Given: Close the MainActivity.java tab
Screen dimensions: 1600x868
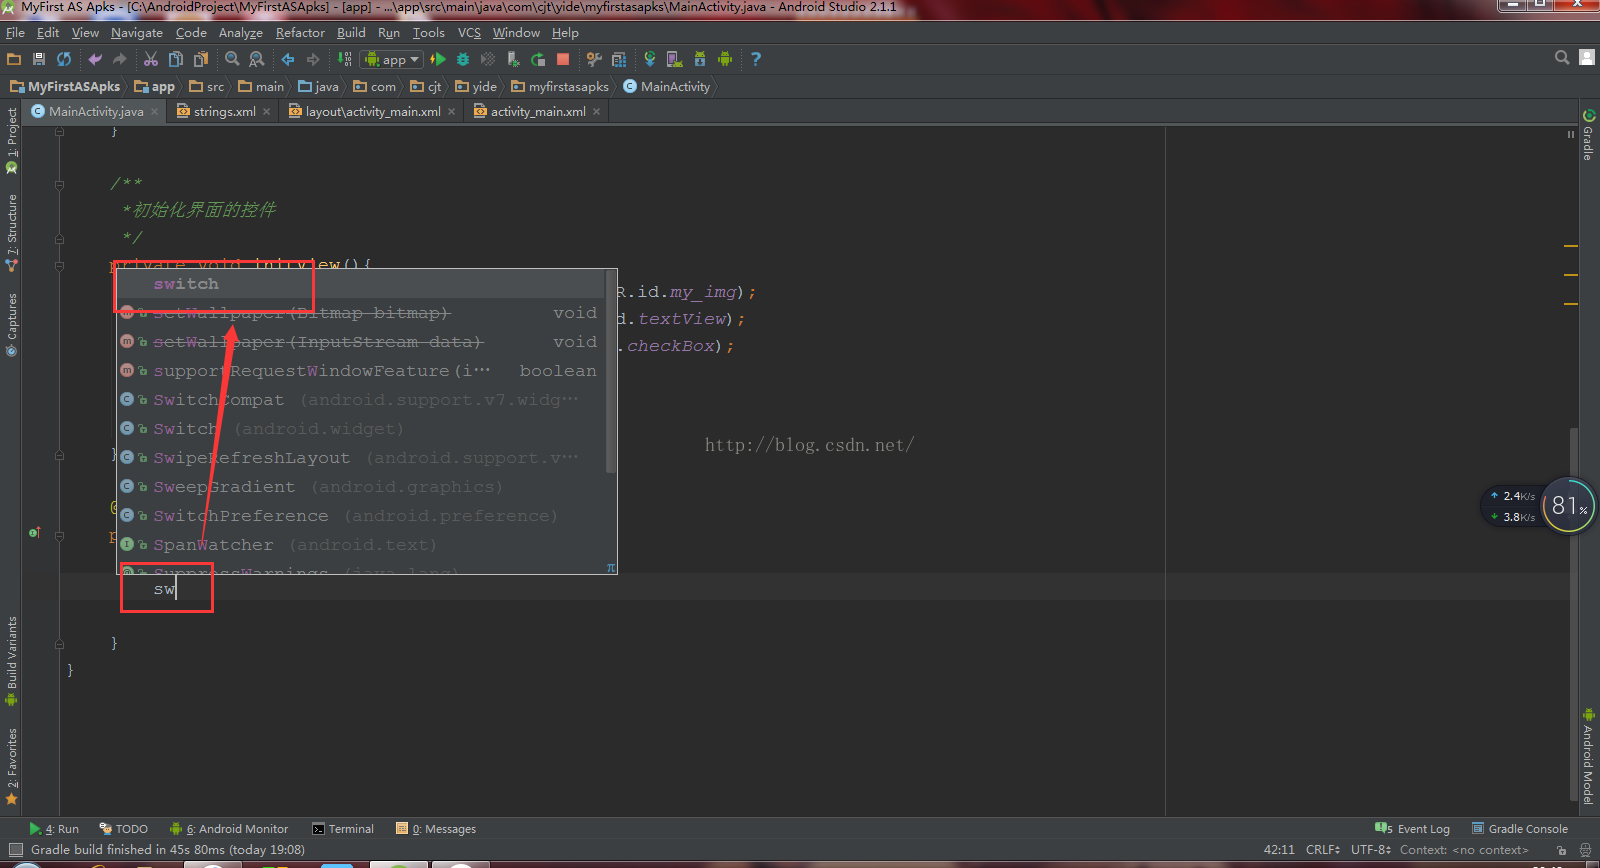Looking at the screenshot, I should pos(154,112).
